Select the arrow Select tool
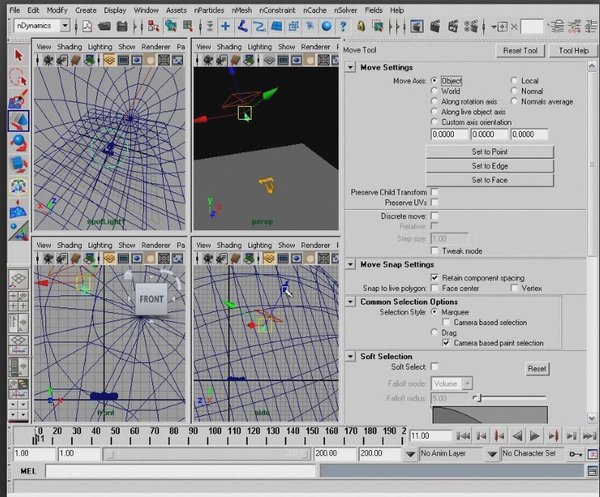Viewport: 600px width, 497px height. [x=18, y=57]
